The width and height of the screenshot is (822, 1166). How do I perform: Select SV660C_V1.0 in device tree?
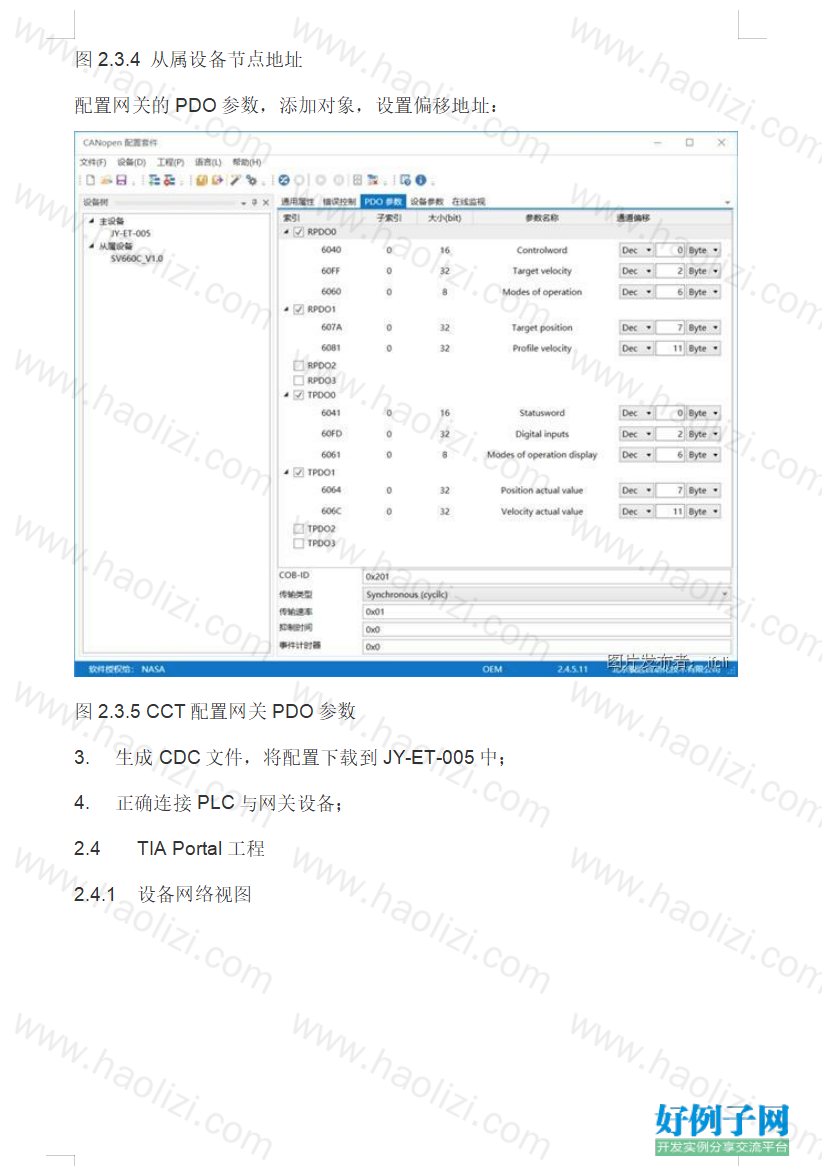[x=136, y=259]
